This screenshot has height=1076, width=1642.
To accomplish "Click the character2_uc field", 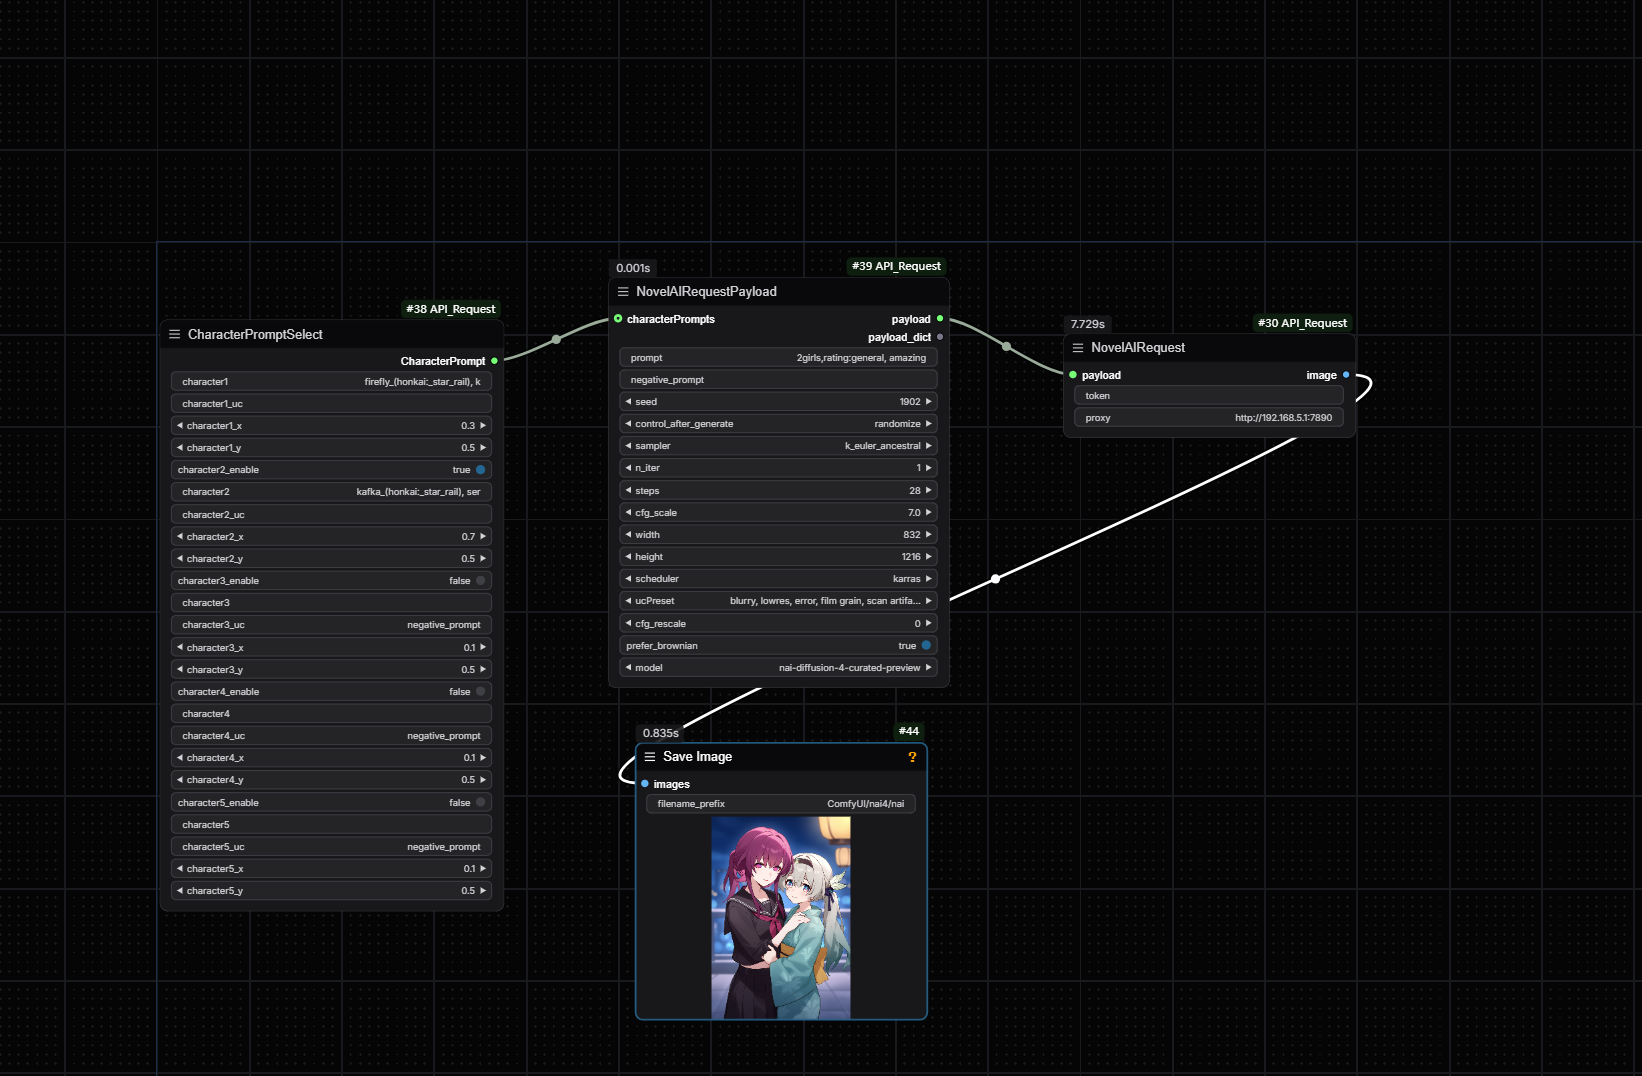I will pos(331,515).
